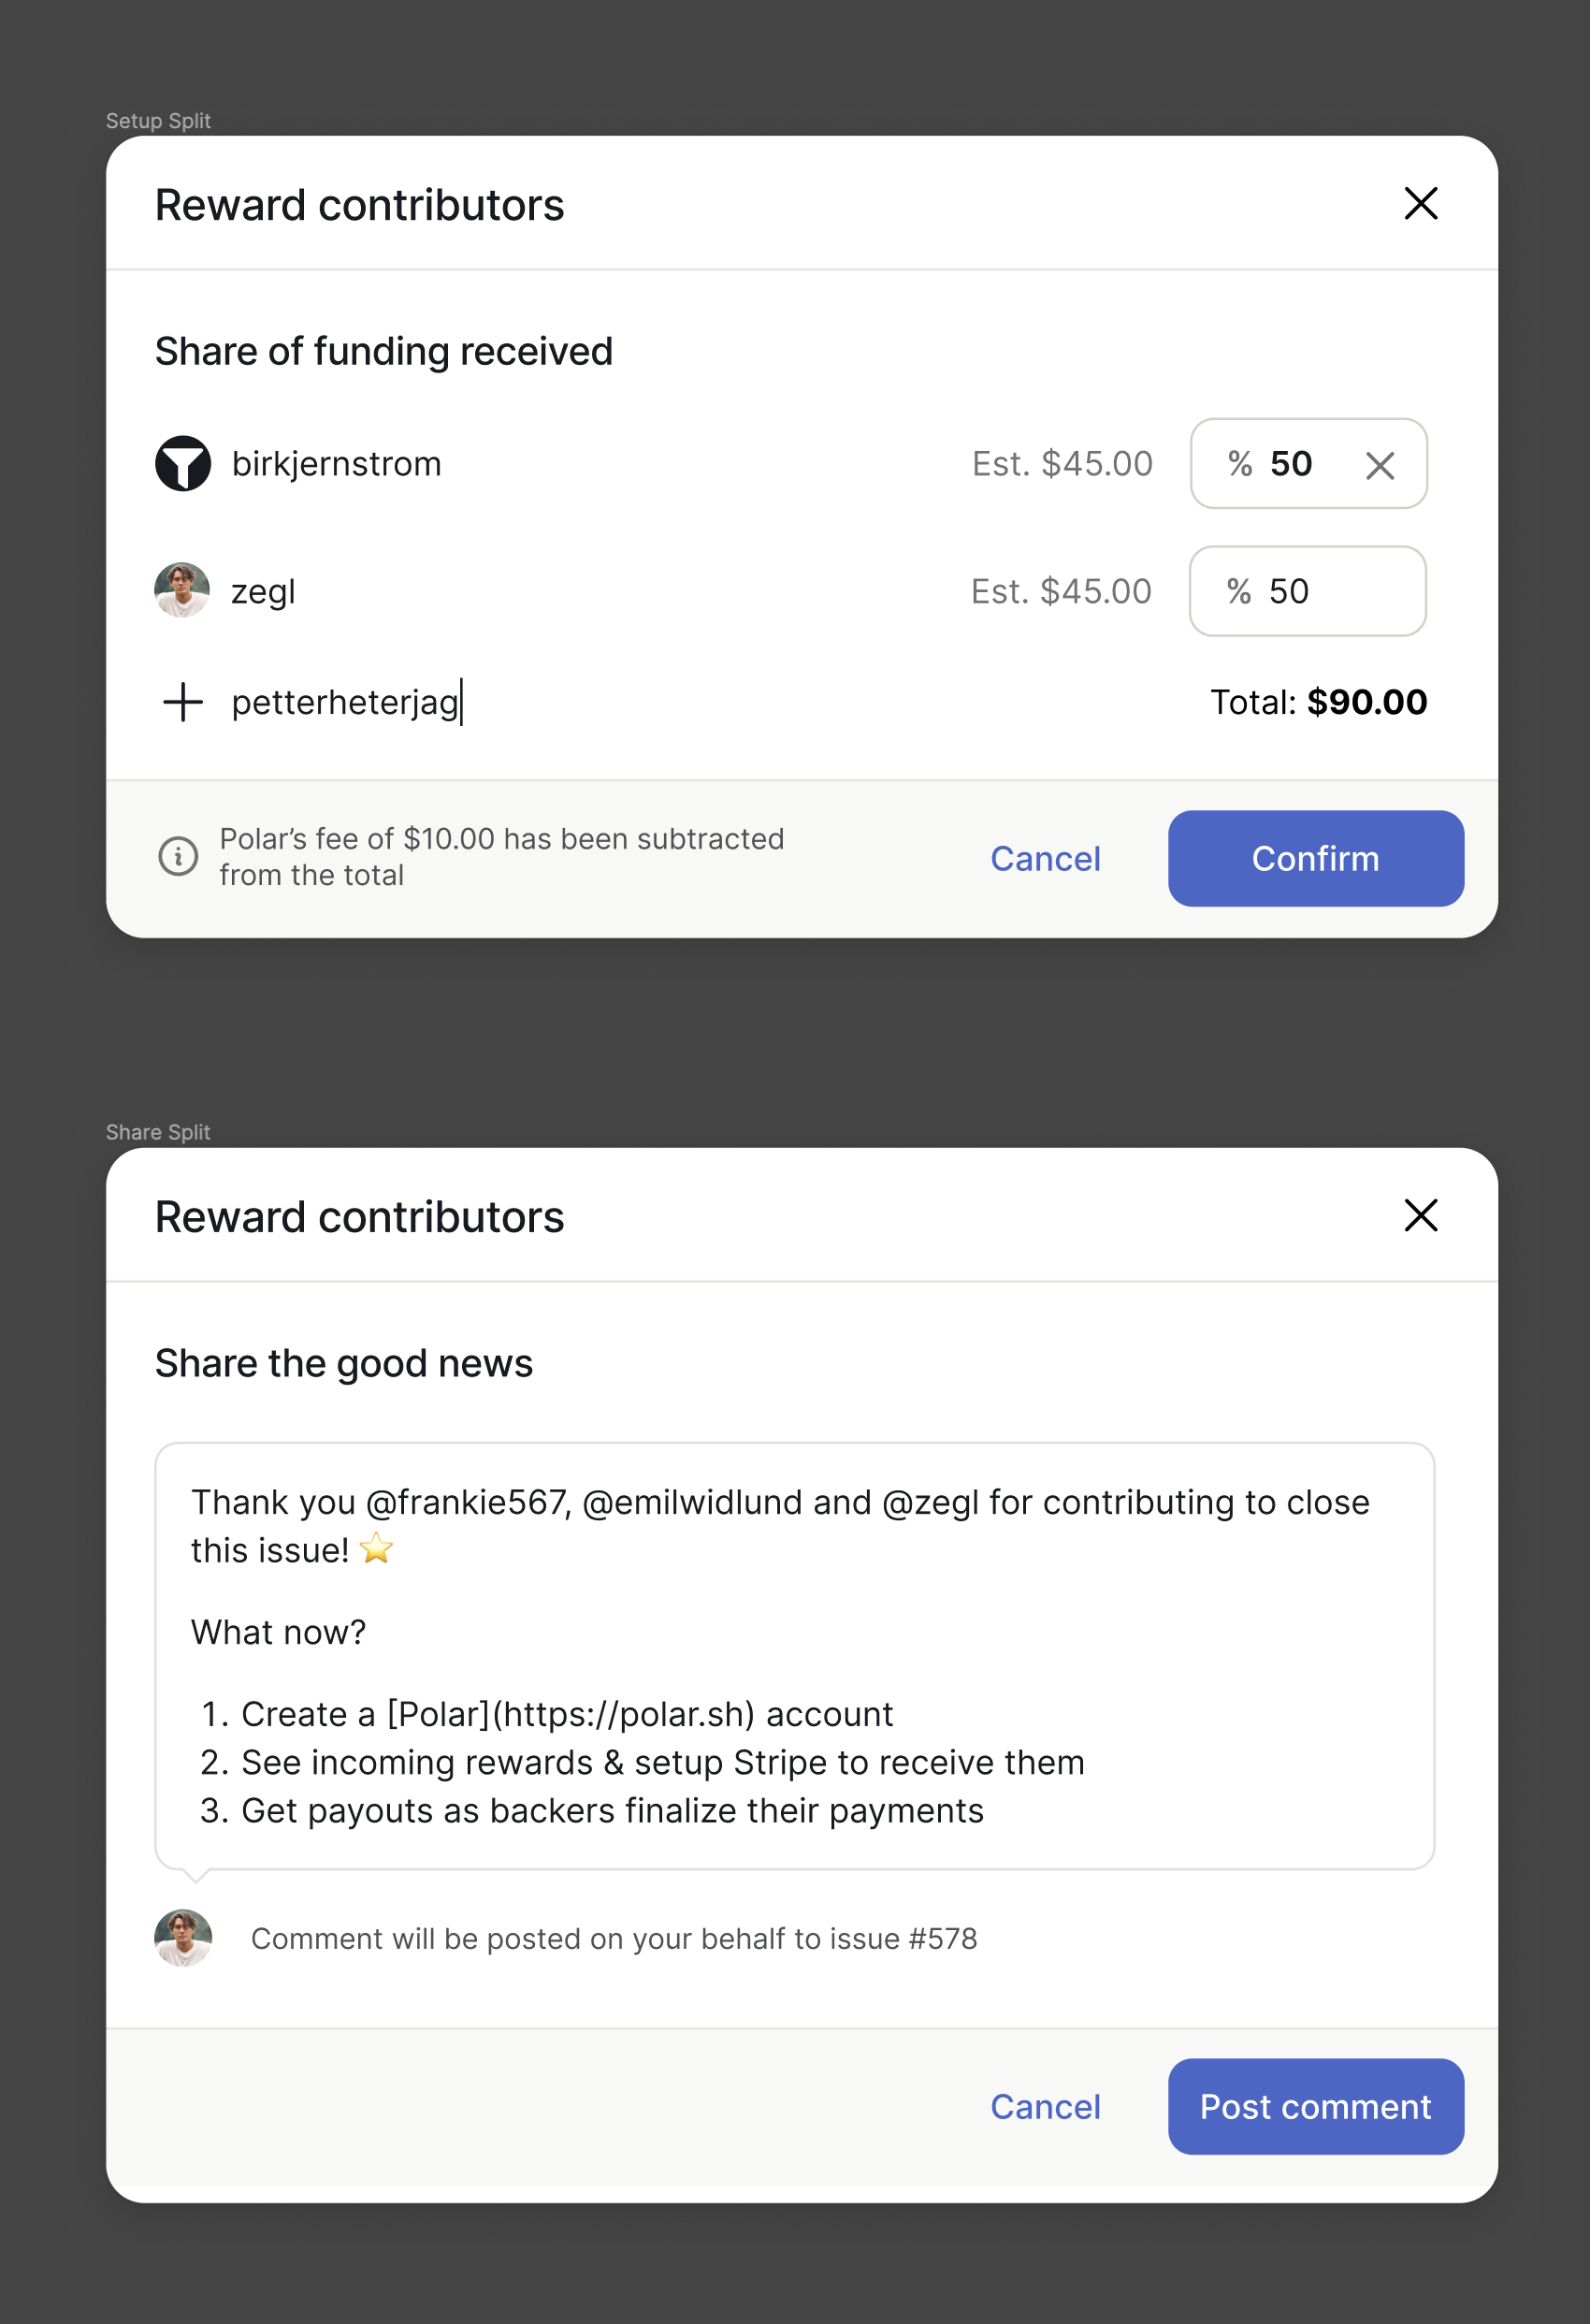Cancel posting the comment
Screen dimensions: 1590x2324
pos(1044,2107)
